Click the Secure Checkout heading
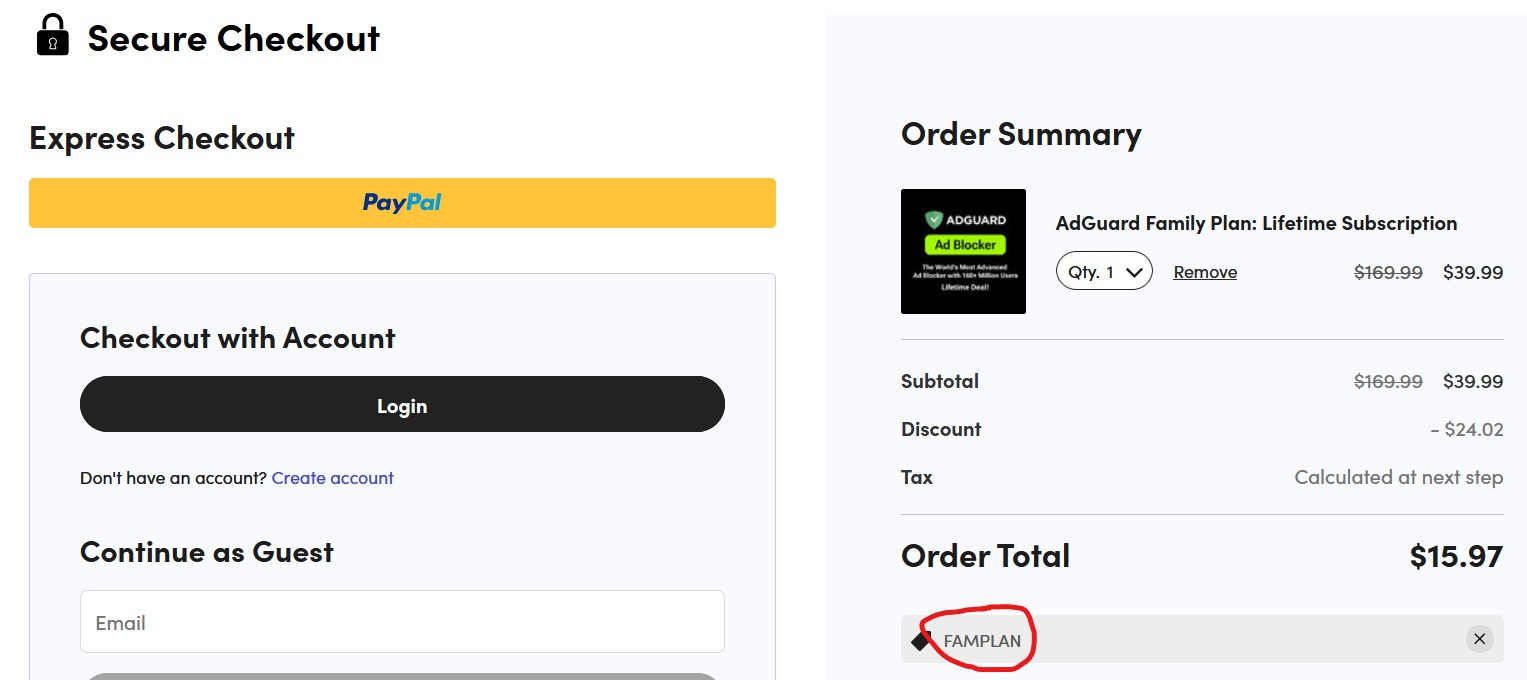The image size is (1527, 680). (234, 39)
